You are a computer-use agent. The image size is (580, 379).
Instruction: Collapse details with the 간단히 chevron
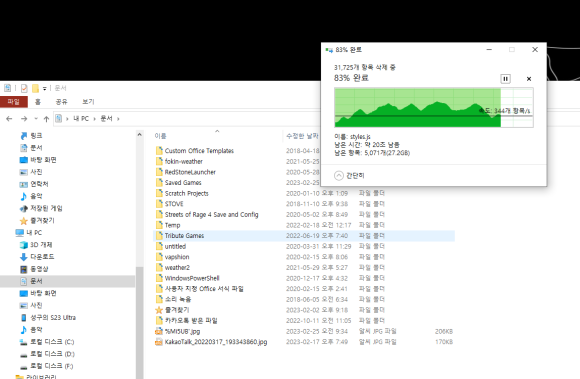coord(339,176)
